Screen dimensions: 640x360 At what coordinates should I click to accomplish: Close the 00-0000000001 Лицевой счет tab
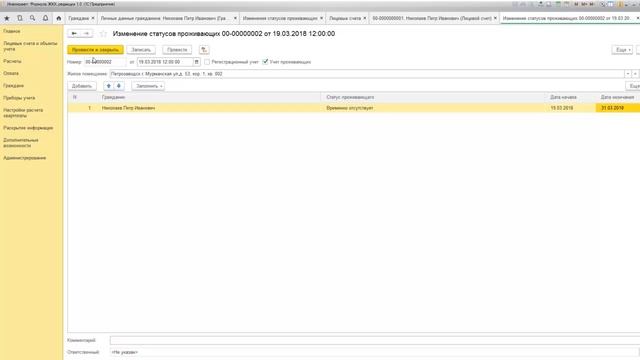[x=495, y=18]
